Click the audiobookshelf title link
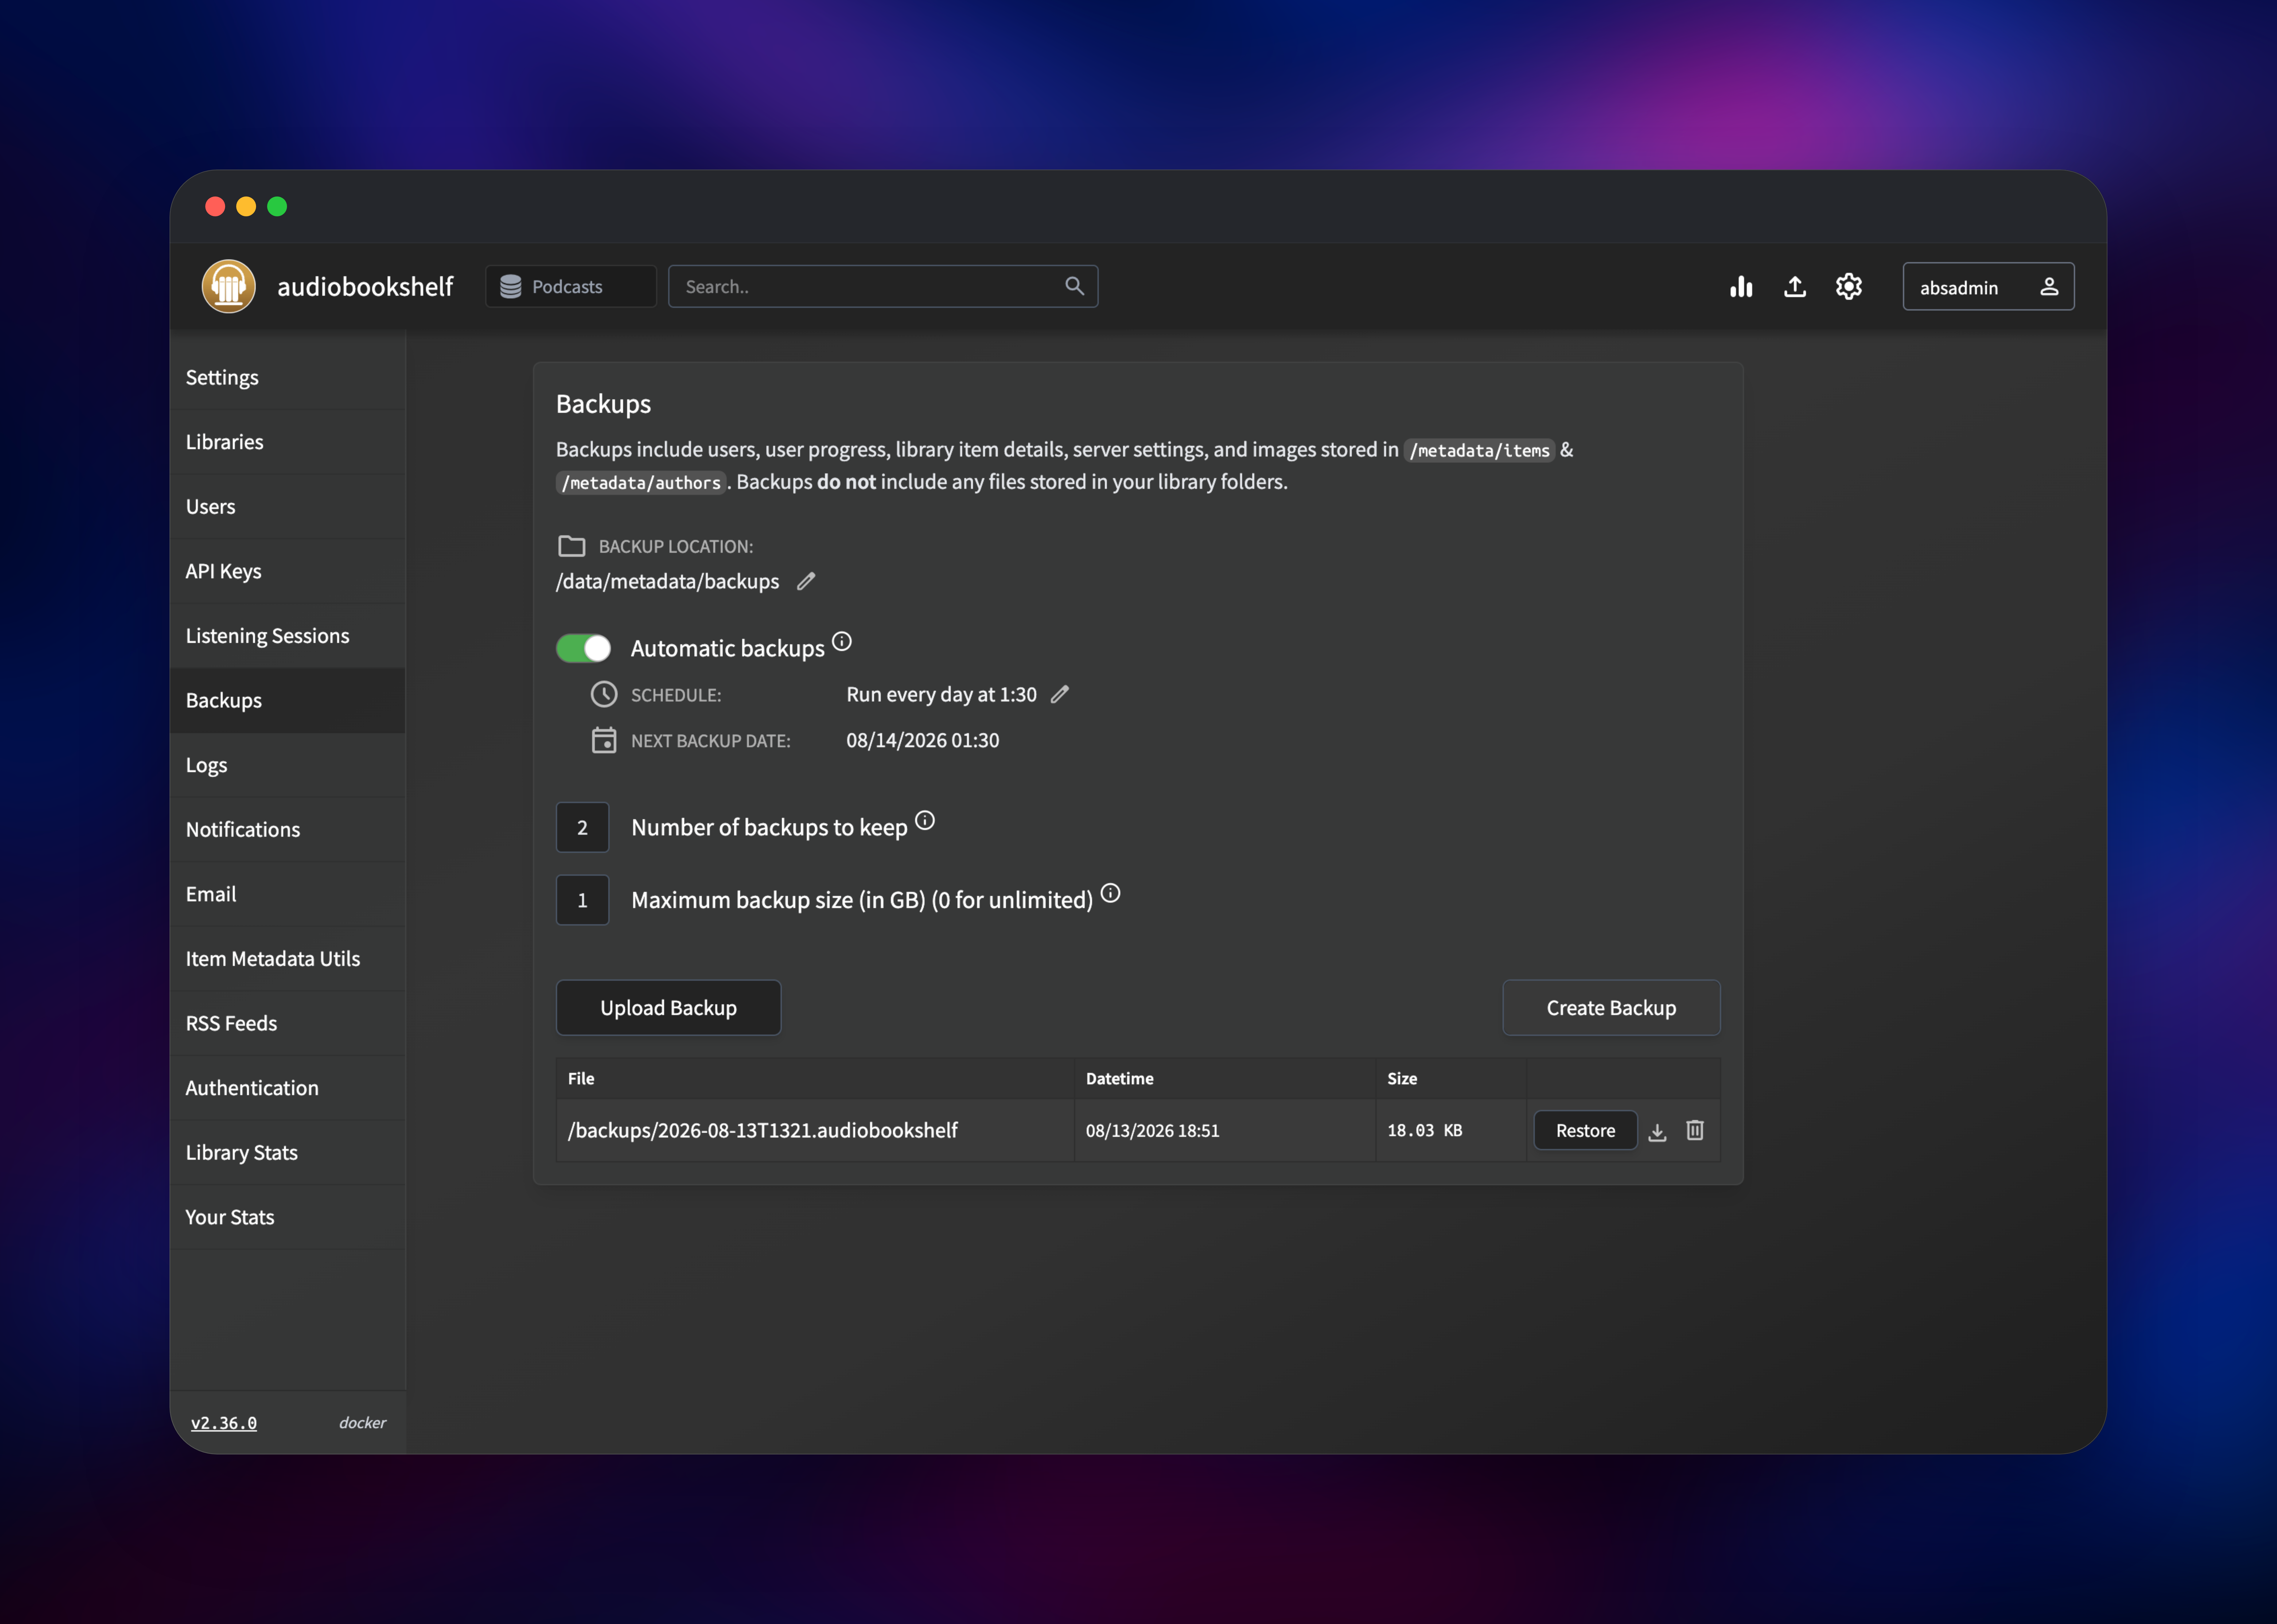Screen dimensions: 2277x1624 click(x=365, y=287)
